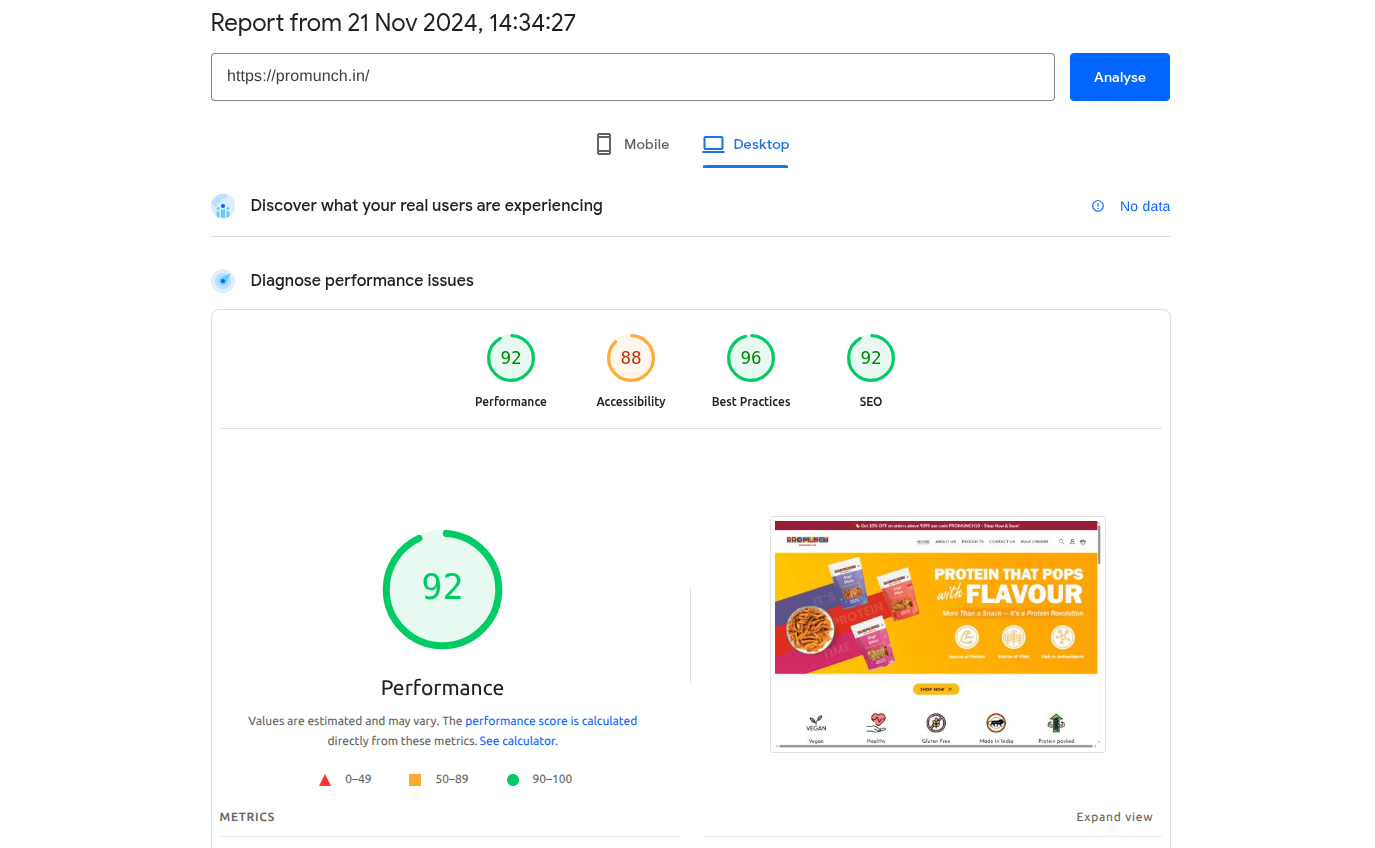Viewport: 1375px width, 848px height.
Task: Click the promunch website screenshot thumbnail
Action: pyautogui.click(x=937, y=634)
